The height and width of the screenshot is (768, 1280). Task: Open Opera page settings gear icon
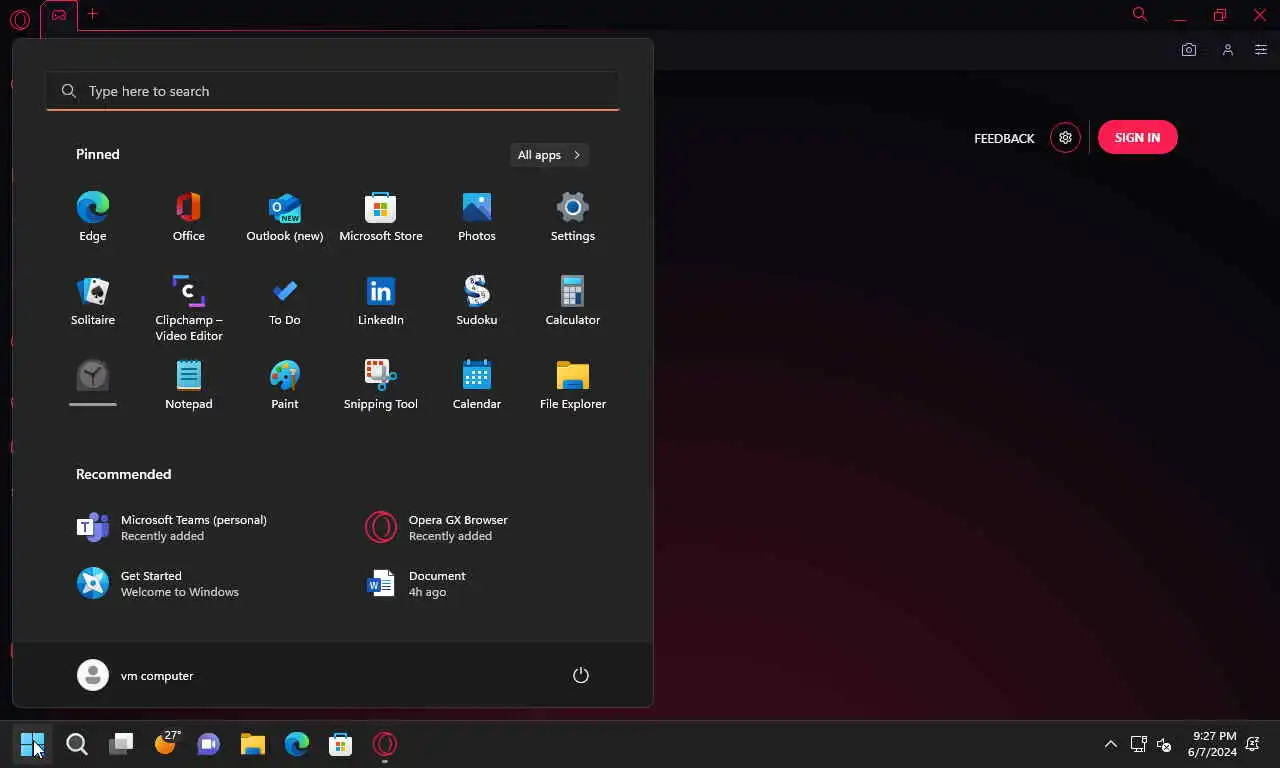tap(1065, 138)
